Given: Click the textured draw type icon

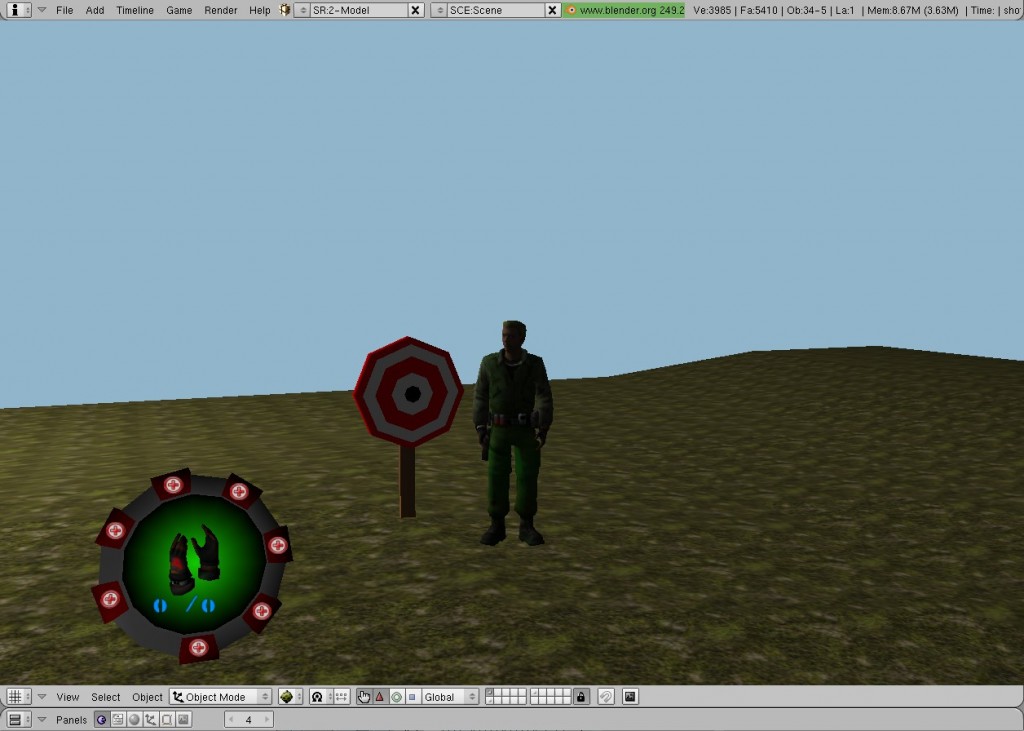Looking at the screenshot, I should 287,697.
